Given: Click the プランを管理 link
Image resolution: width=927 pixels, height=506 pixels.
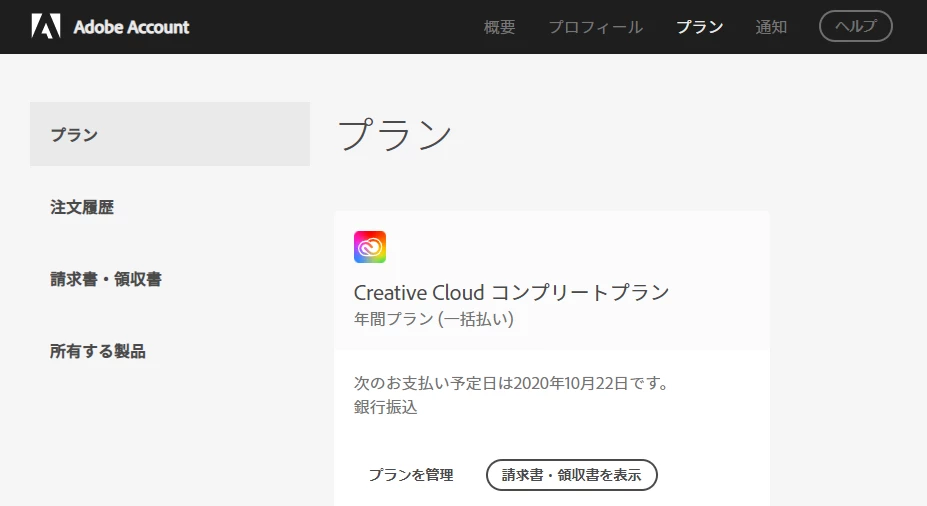Looking at the screenshot, I should point(411,475).
